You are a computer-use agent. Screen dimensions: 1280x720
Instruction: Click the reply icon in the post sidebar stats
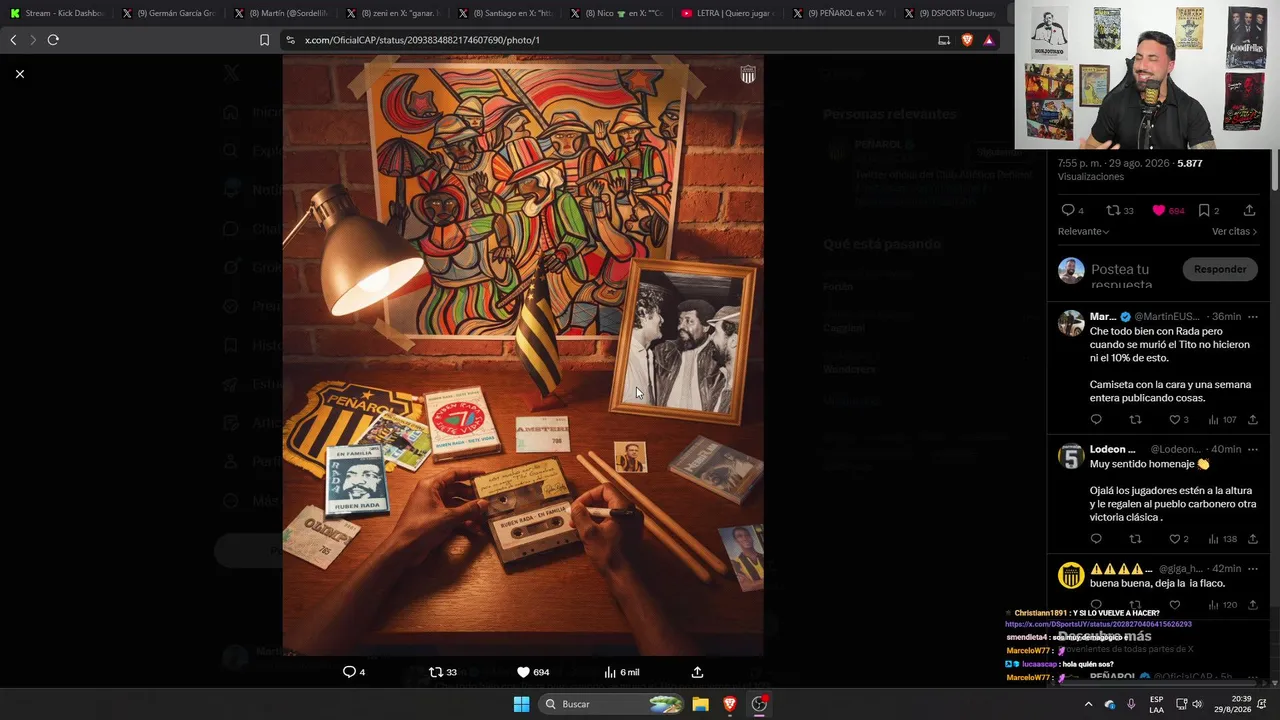(x=1067, y=210)
